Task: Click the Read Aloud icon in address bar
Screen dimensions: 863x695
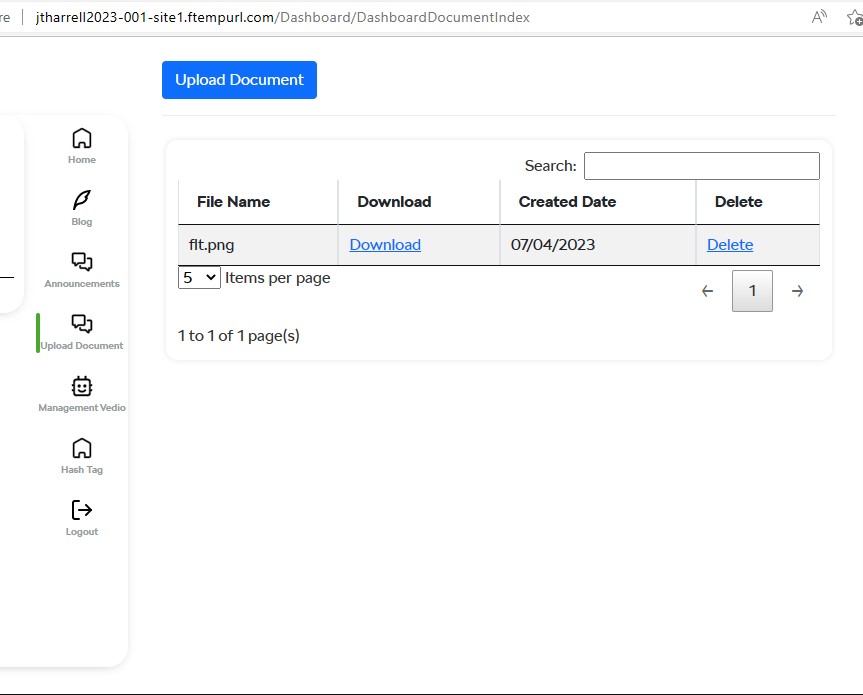Action: 819,17
